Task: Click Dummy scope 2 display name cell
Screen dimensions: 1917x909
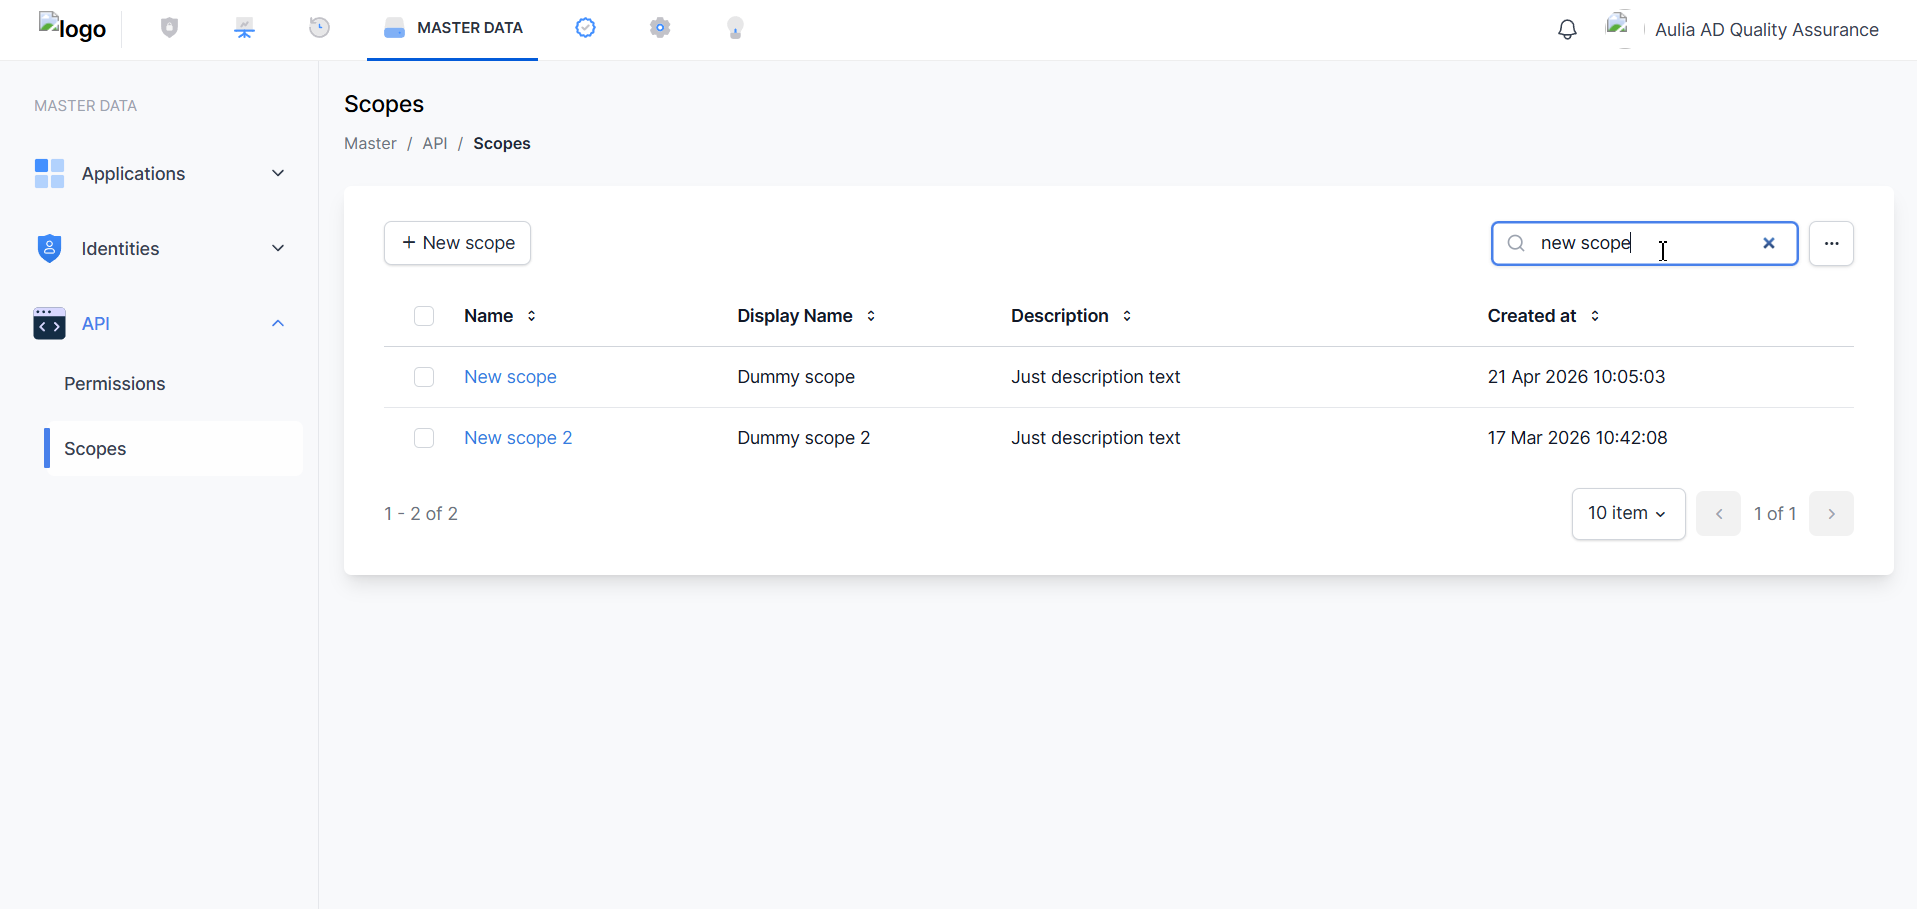Action: 804,438
